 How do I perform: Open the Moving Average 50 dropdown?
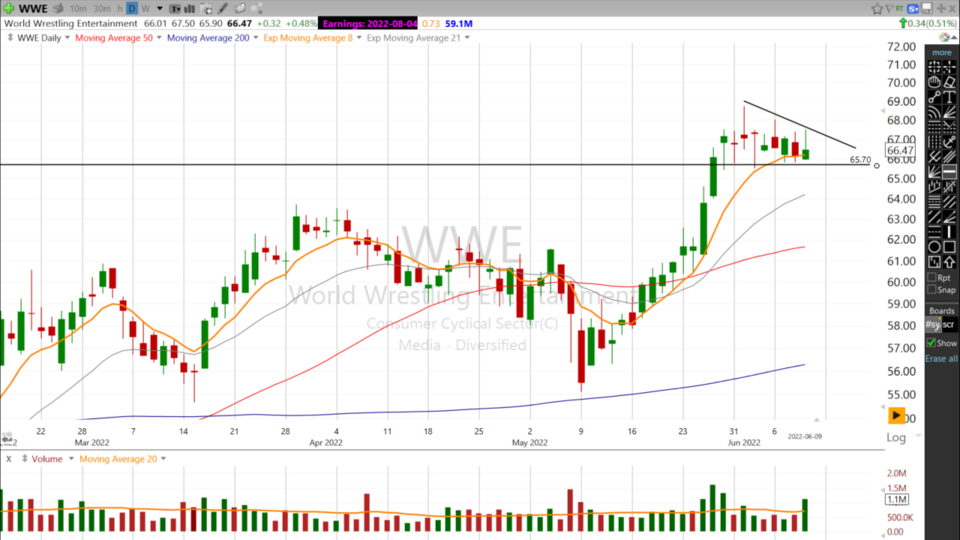(159, 38)
